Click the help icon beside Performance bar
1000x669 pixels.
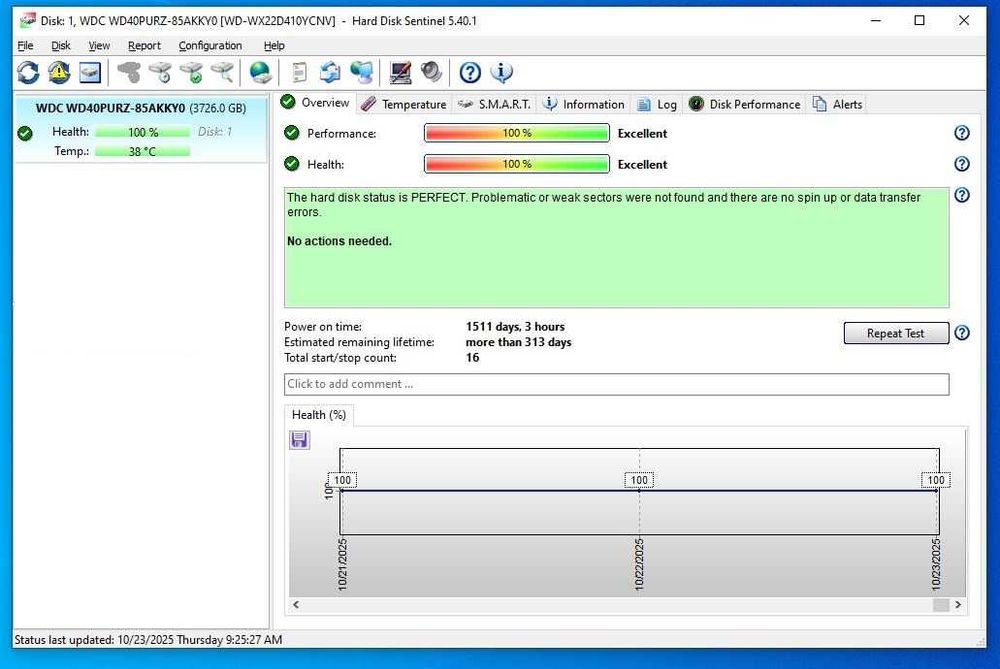pyautogui.click(x=962, y=133)
